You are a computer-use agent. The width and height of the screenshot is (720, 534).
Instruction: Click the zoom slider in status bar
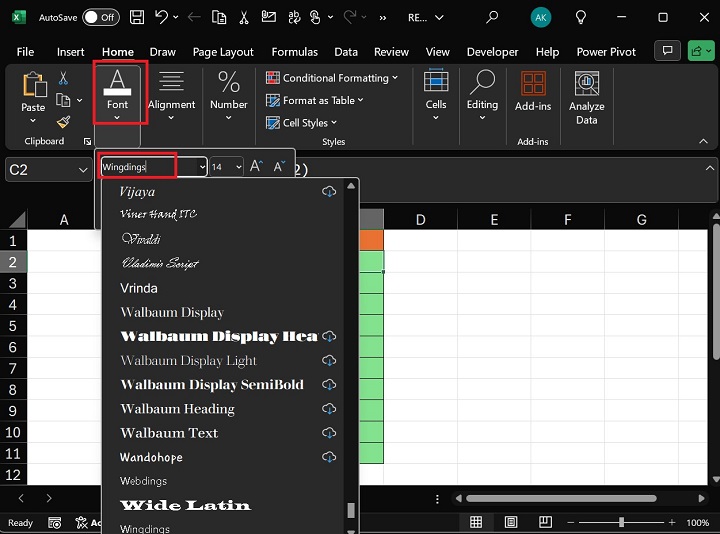tap(621, 522)
